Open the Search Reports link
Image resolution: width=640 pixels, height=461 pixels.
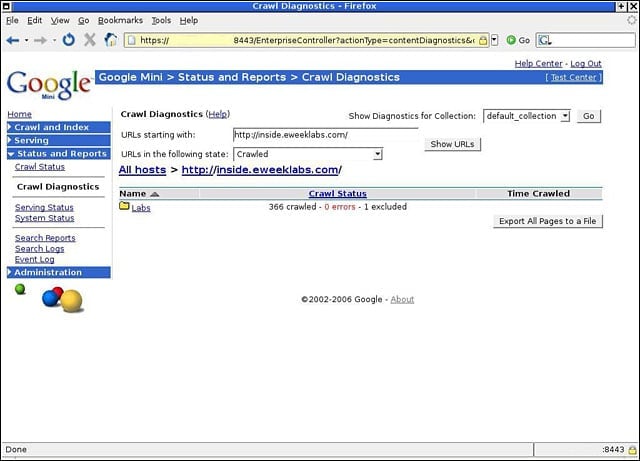click(45, 238)
